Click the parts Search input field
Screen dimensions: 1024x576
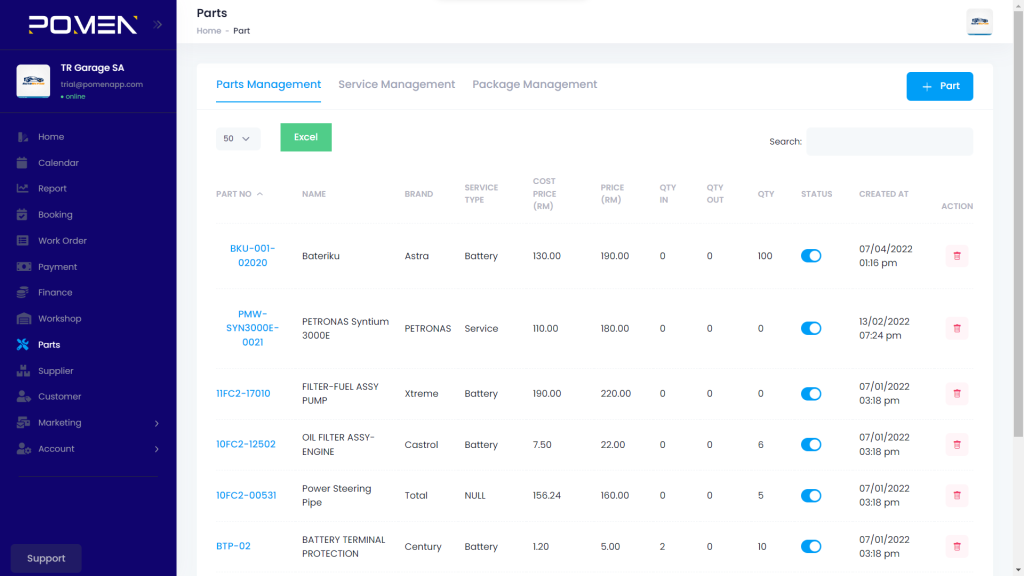coord(889,142)
